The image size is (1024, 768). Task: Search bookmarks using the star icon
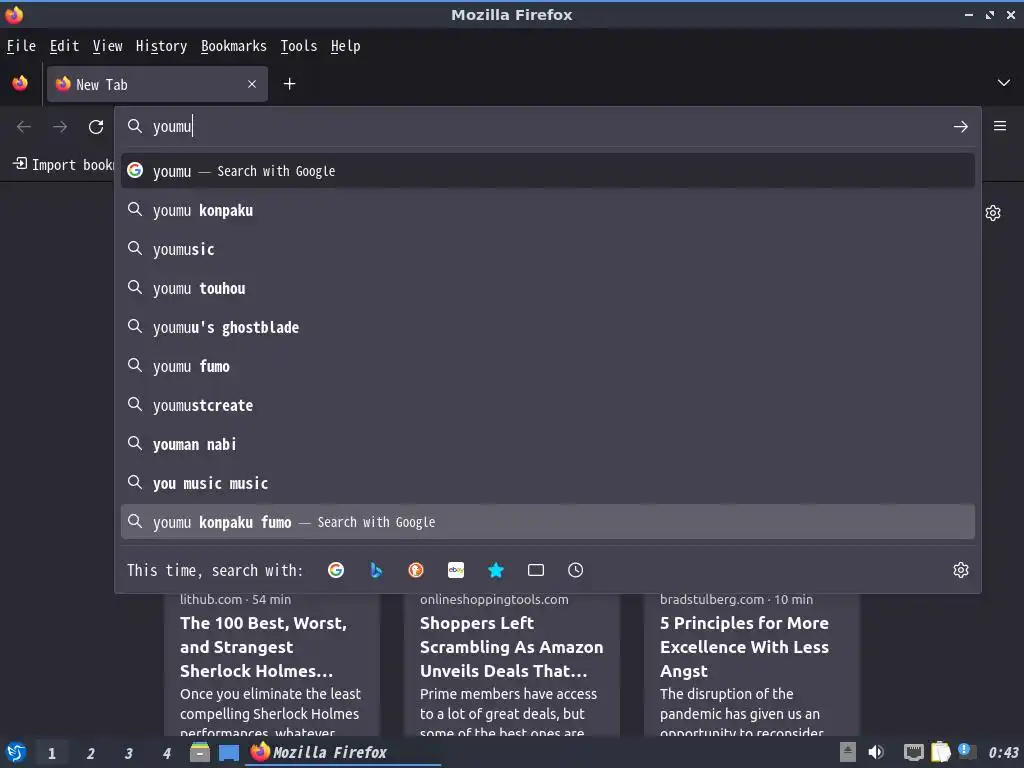pyautogui.click(x=496, y=570)
